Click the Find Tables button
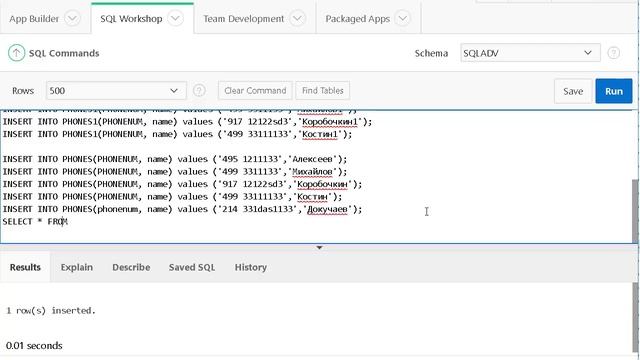This screenshot has width=640, height=360. tap(322, 91)
